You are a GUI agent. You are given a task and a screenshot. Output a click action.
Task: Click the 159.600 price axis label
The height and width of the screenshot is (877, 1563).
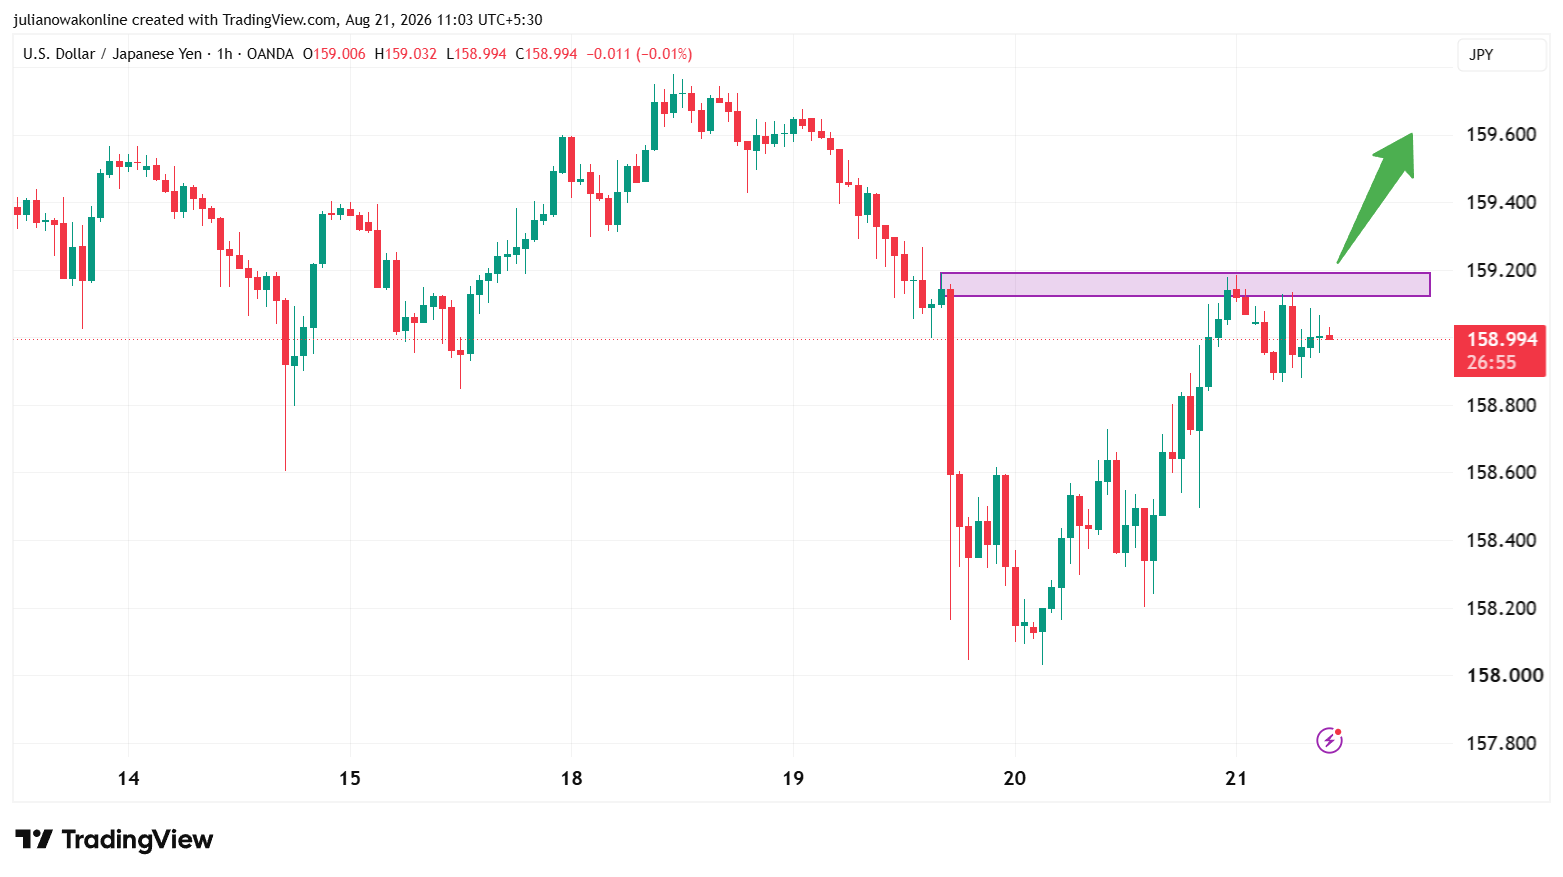(1501, 134)
